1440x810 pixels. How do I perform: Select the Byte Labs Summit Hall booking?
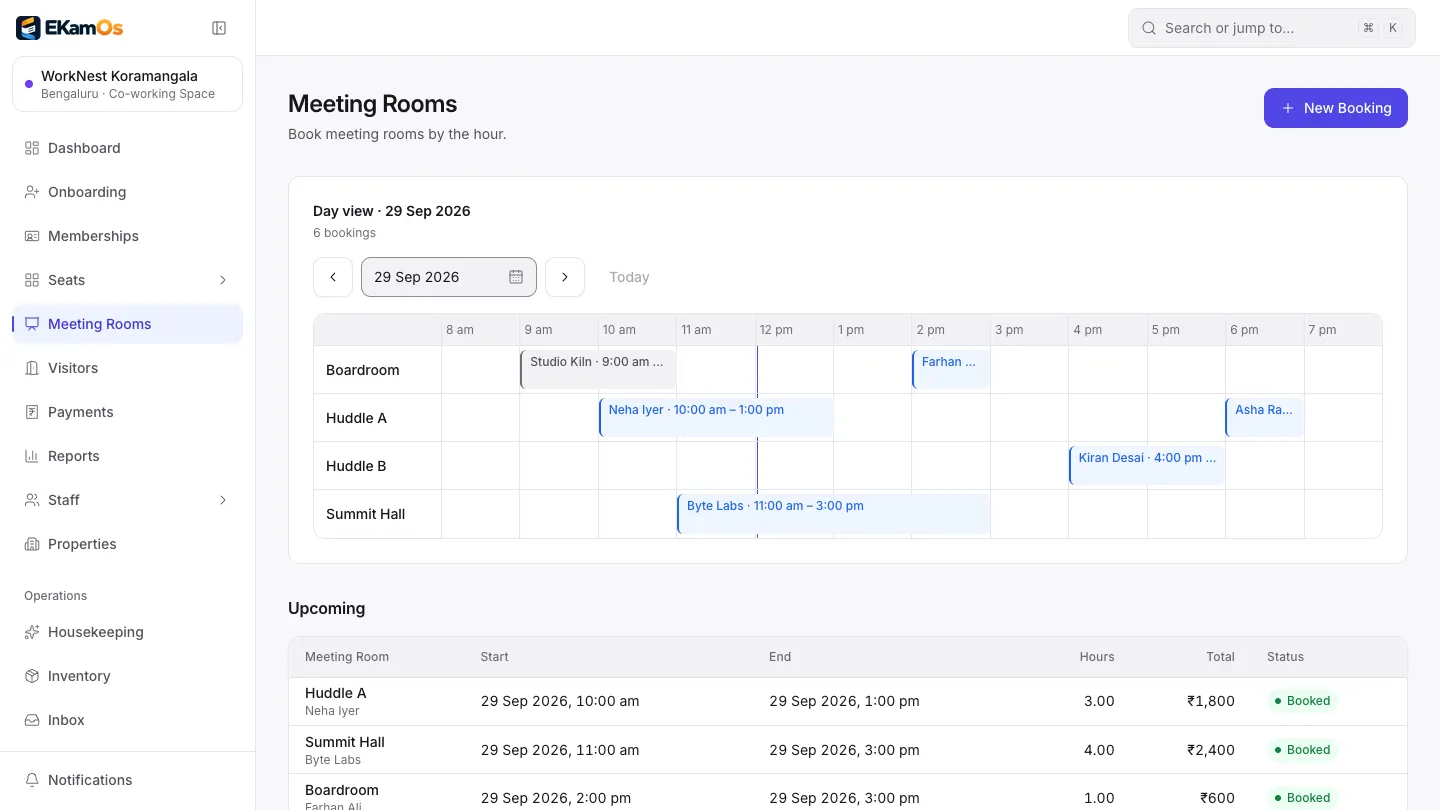(x=834, y=513)
